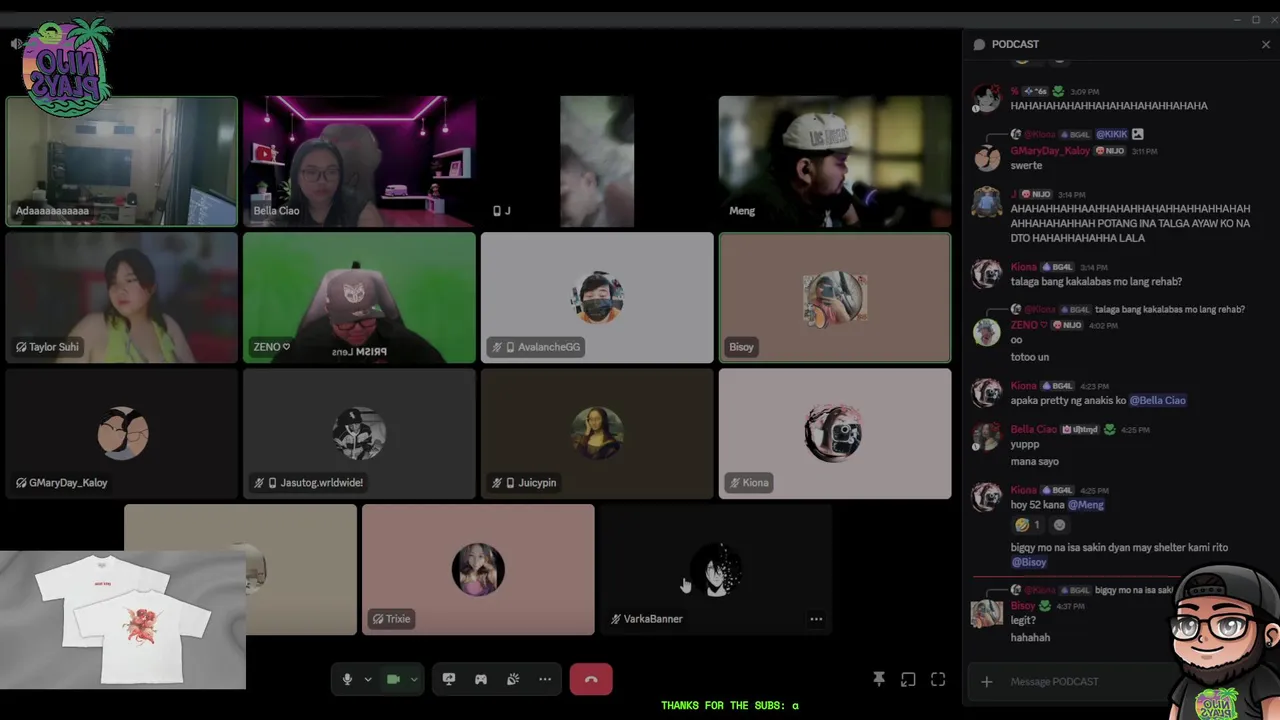The image size is (1280, 720).
Task: Click the 'mana sayo' chat message
Action: click(1034, 462)
